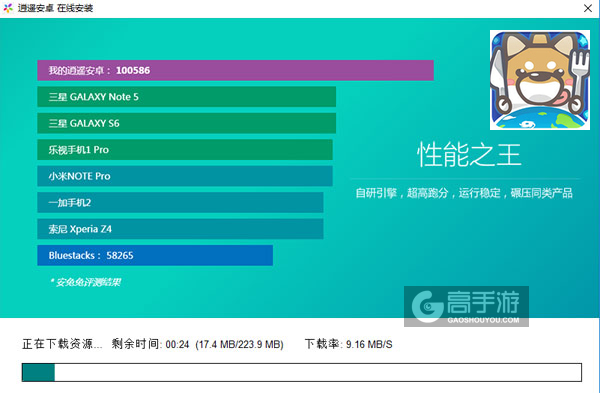Select the 一加手机2 bar
600x393 pixels.
(180, 202)
